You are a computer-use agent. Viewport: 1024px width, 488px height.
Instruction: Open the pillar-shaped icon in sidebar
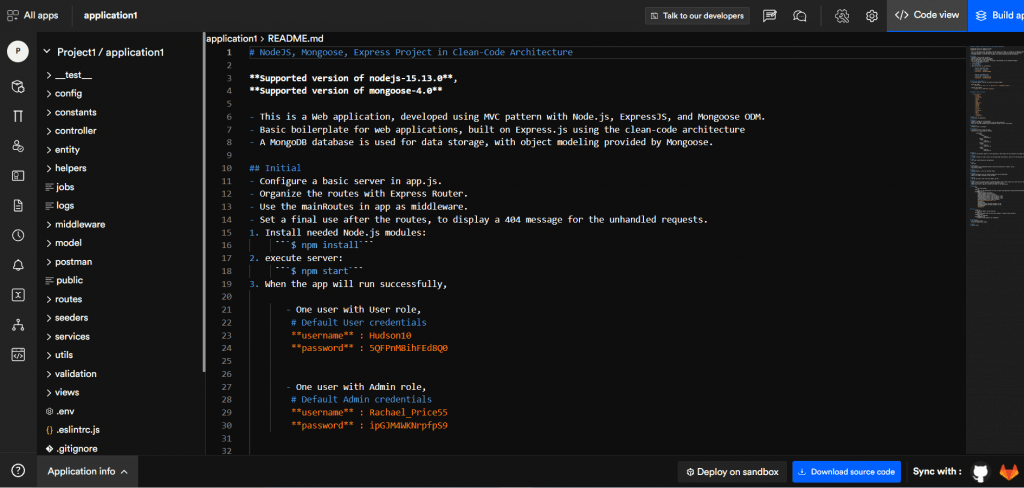(x=18, y=116)
